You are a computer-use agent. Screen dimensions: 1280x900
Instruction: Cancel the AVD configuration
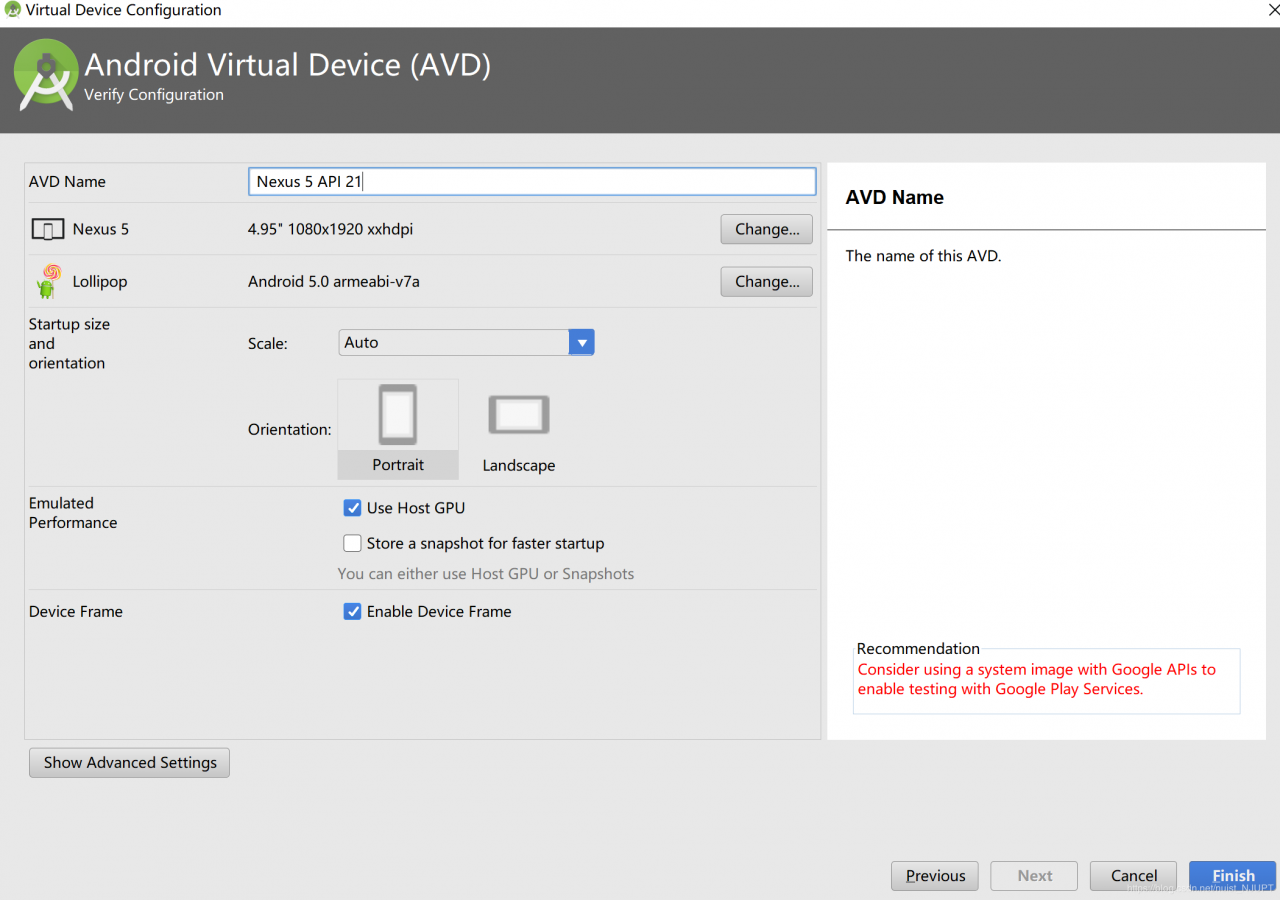[x=1134, y=876]
